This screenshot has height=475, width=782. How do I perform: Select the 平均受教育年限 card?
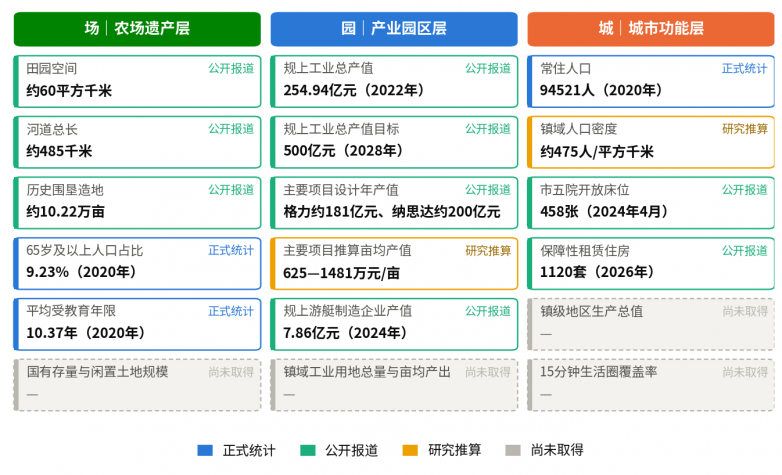click(x=137, y=324)
